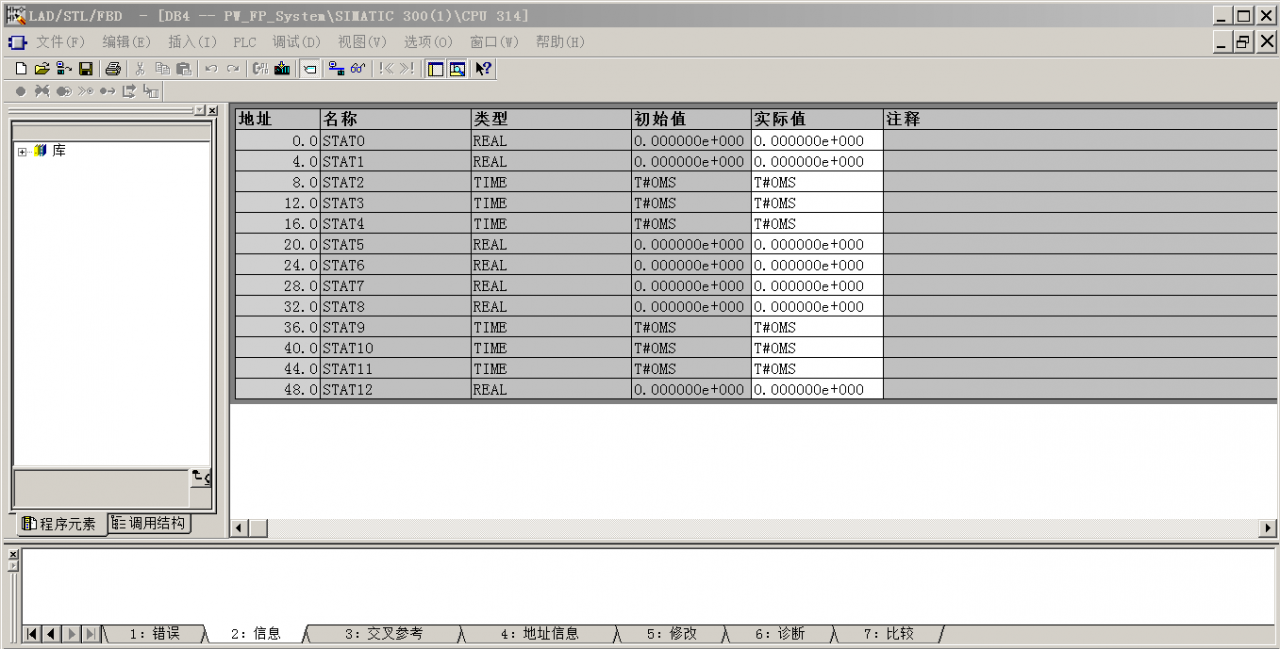Expand the 库 library tree node
This screenshot has width=1280, height=649.
(22, 152)
